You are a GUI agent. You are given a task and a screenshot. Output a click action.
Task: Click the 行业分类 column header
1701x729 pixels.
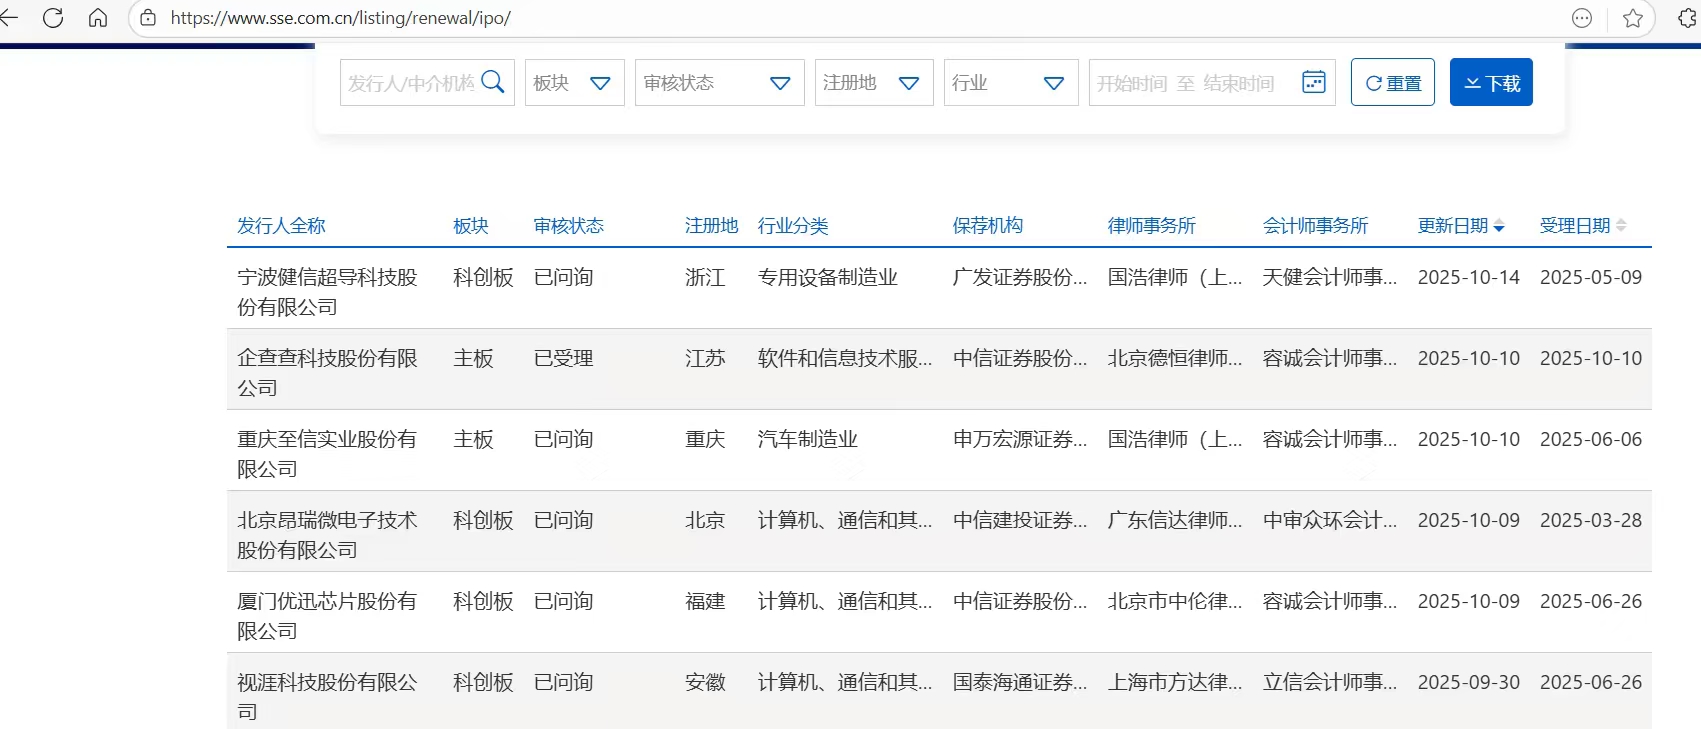793,226
